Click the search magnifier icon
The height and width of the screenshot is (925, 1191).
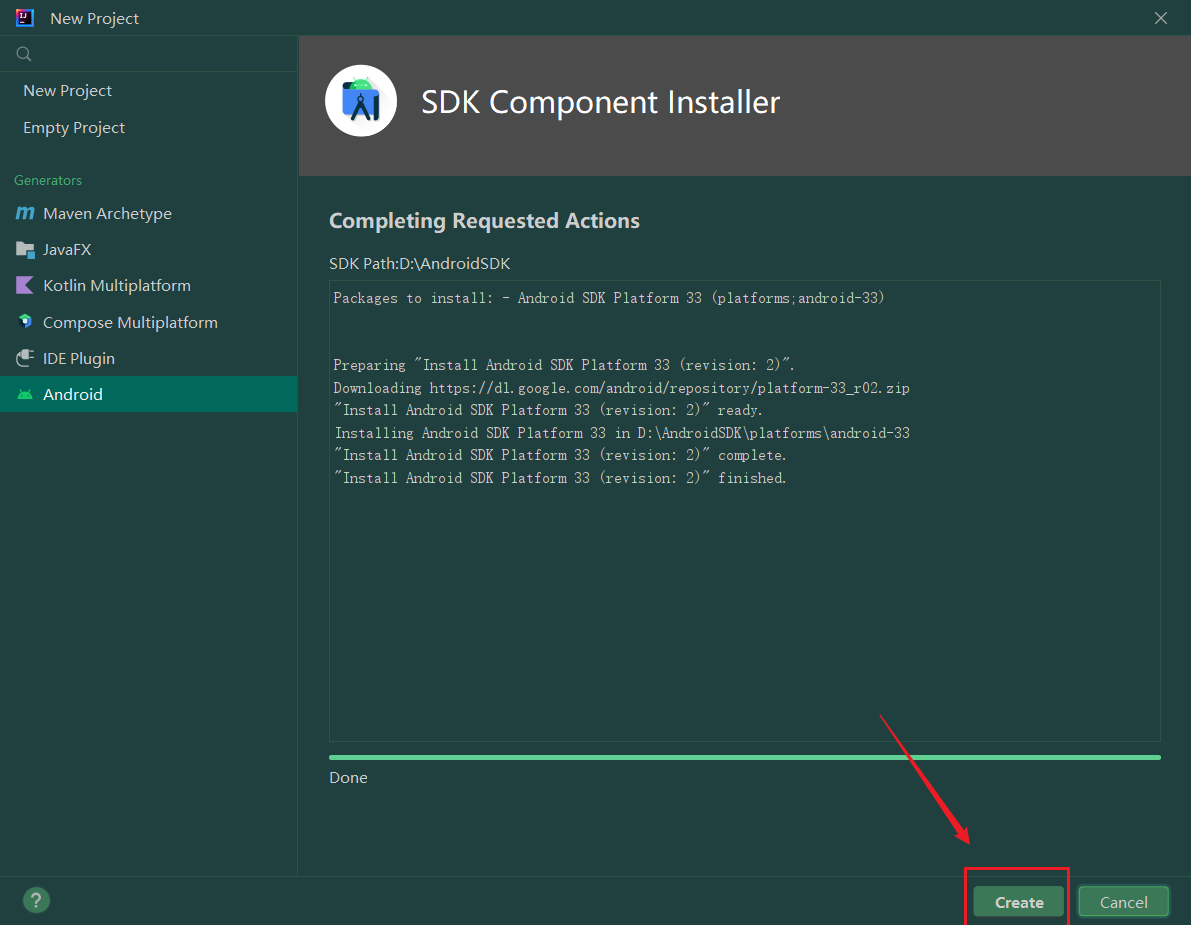pyautogui.click(x=24, y=54)
